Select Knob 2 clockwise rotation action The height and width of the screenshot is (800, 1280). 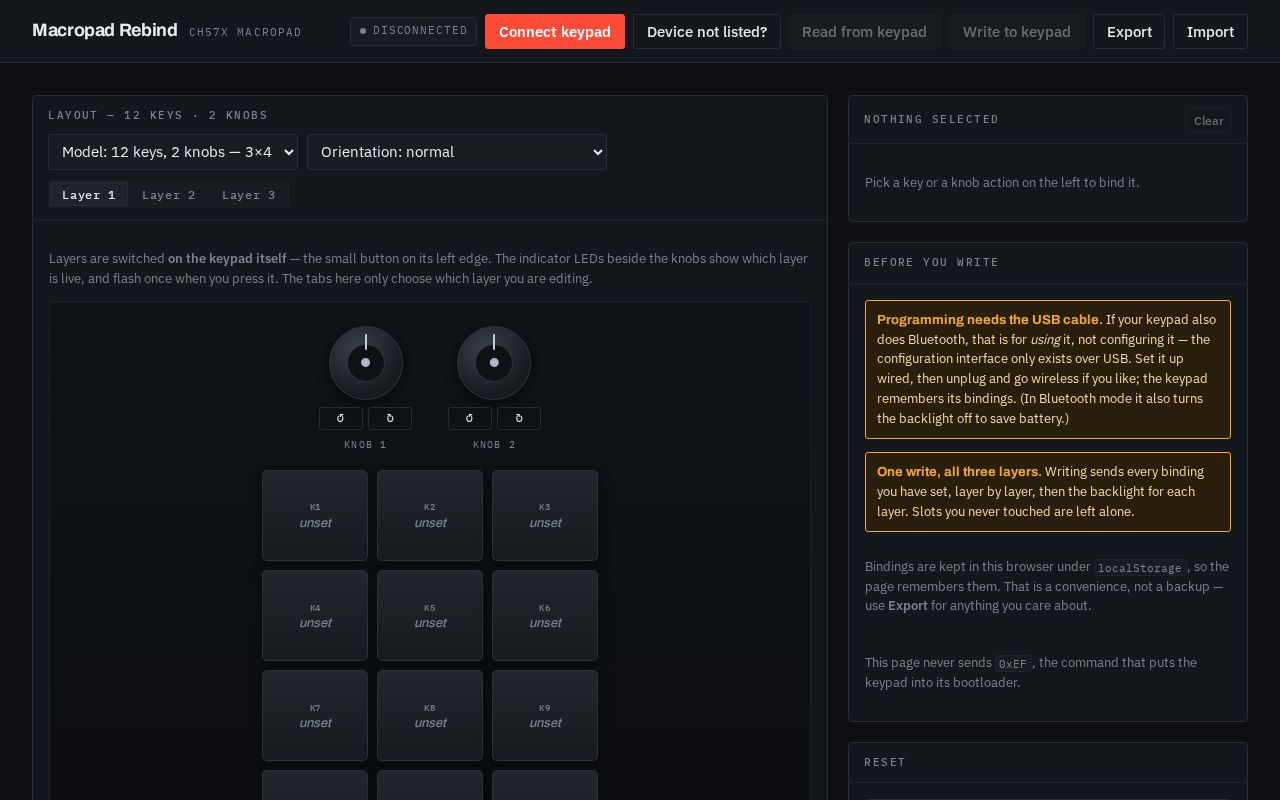pyautogui.click(x=519, y=418)
